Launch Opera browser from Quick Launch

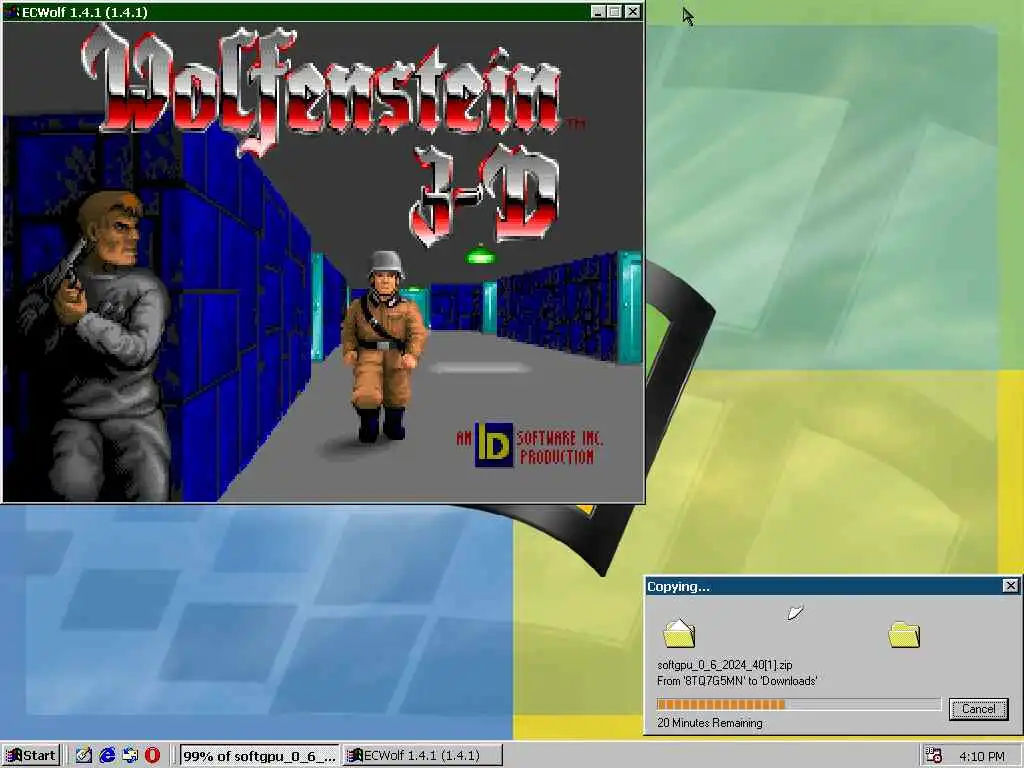click(x=152, y=756)
